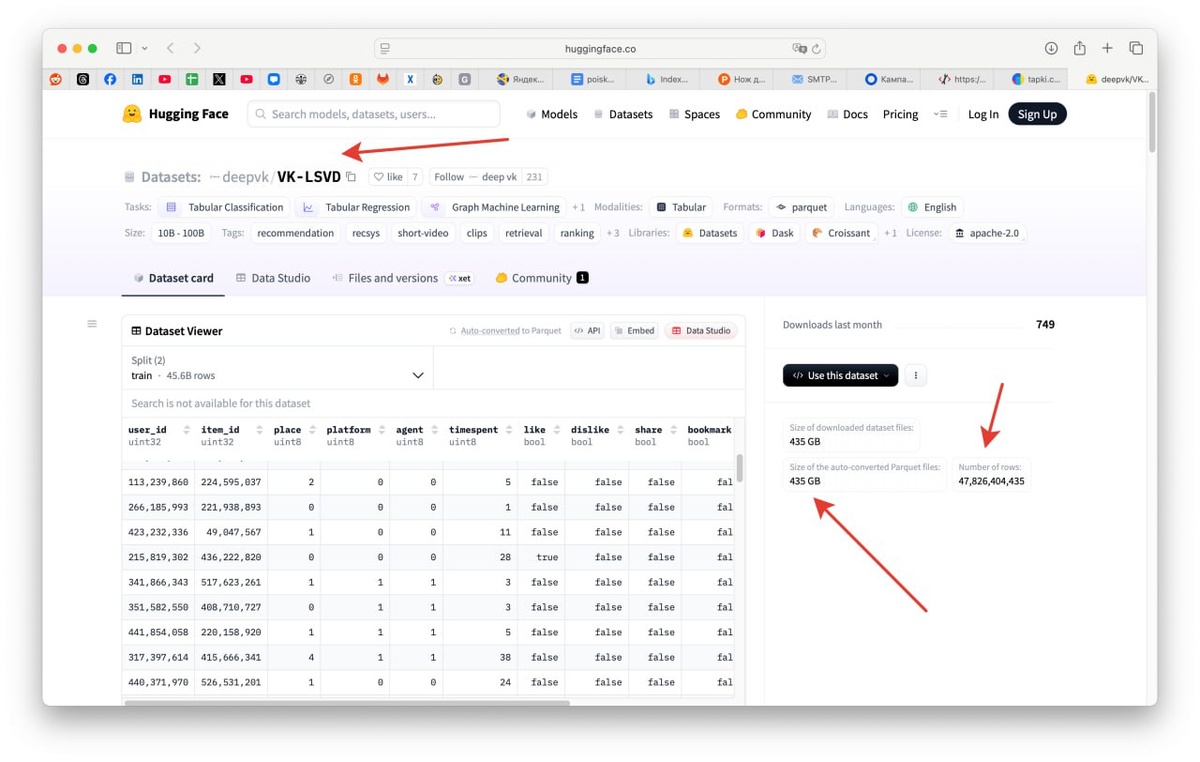Open the Reddit pinned tab
Screen dimensions: 1200x762
tap(56, 79)
